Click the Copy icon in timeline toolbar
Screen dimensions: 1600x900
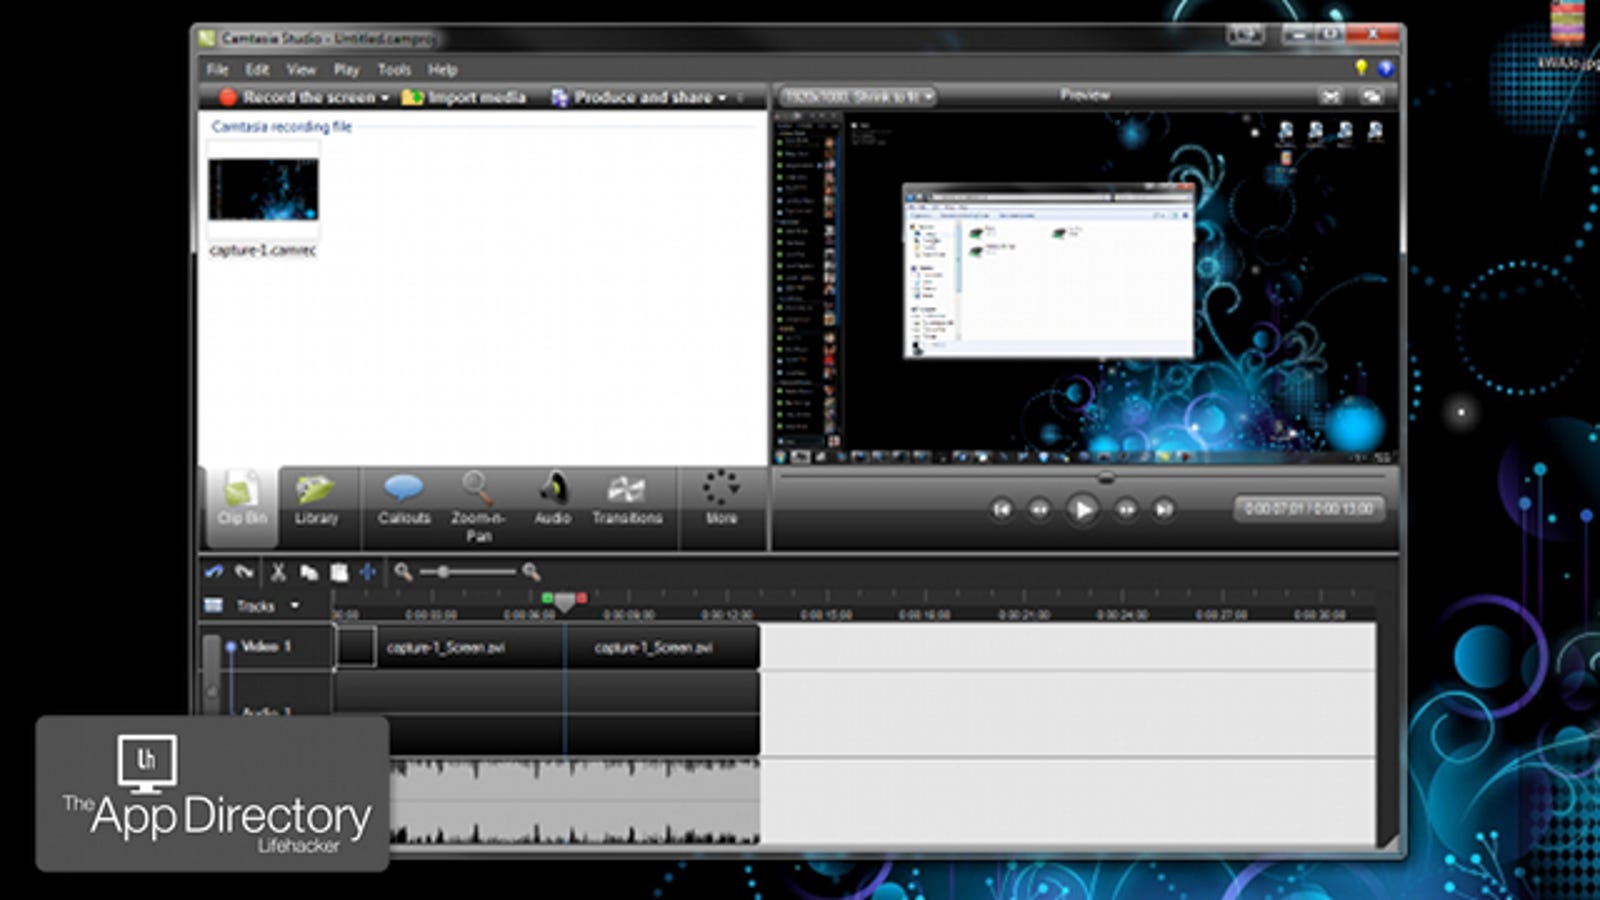click(x=308, y=572)
